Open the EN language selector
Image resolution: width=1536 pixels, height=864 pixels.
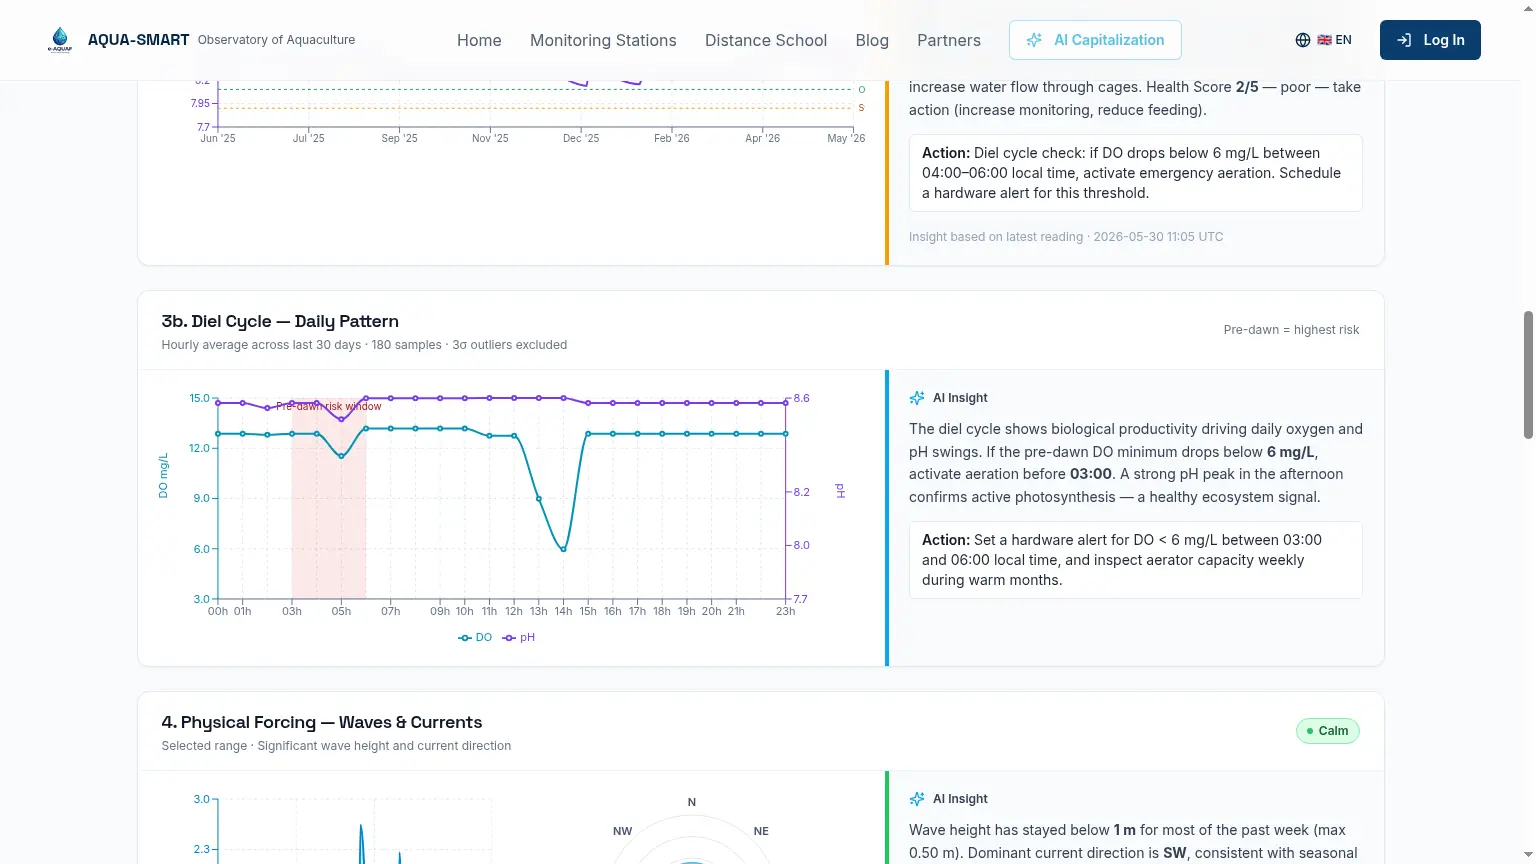(x=1323, y=40)
